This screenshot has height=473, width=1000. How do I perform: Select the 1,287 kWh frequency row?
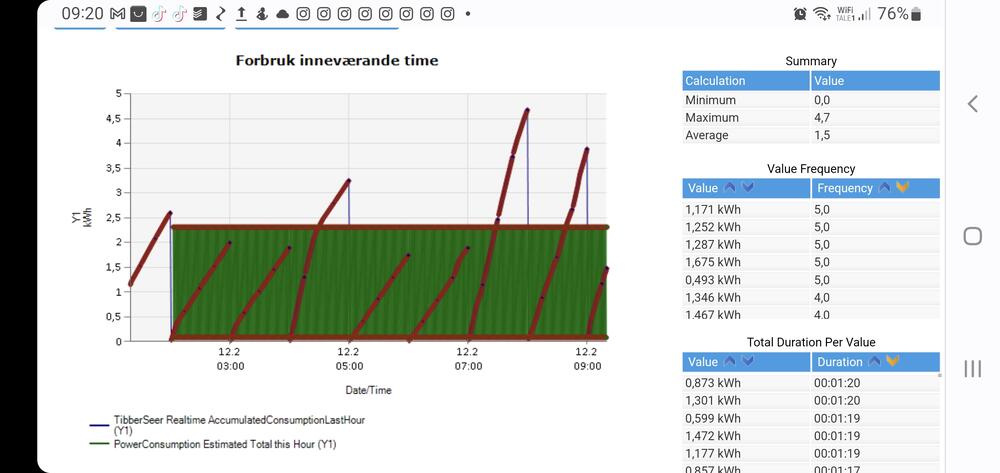pyautogui.click(x=811, y=244)
